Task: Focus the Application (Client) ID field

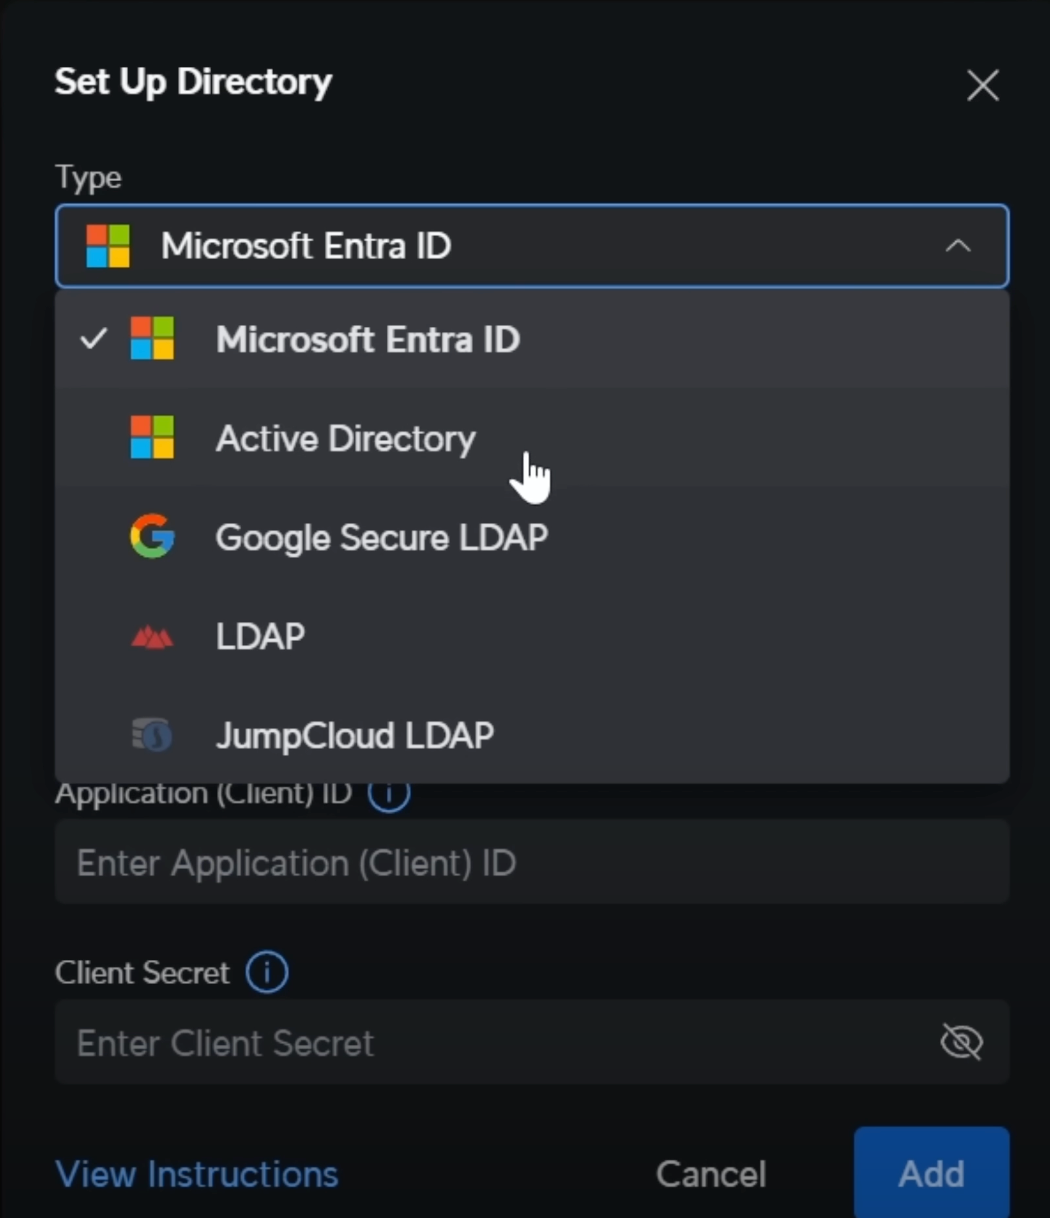Action: tap(532, 862)
